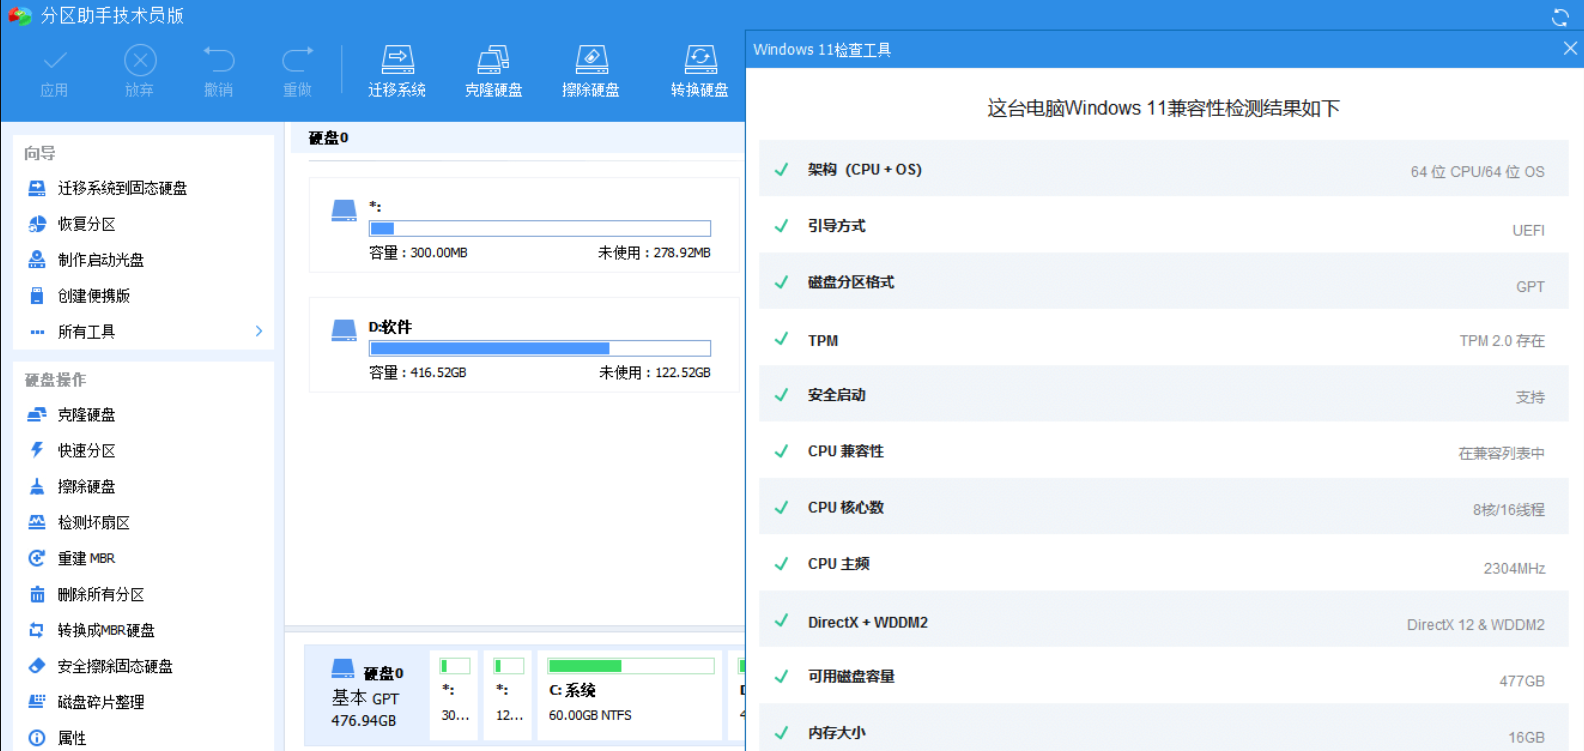Click the 未使用：278.92MB text
This screenshot has width=1584, height=751.
(655, 253)
